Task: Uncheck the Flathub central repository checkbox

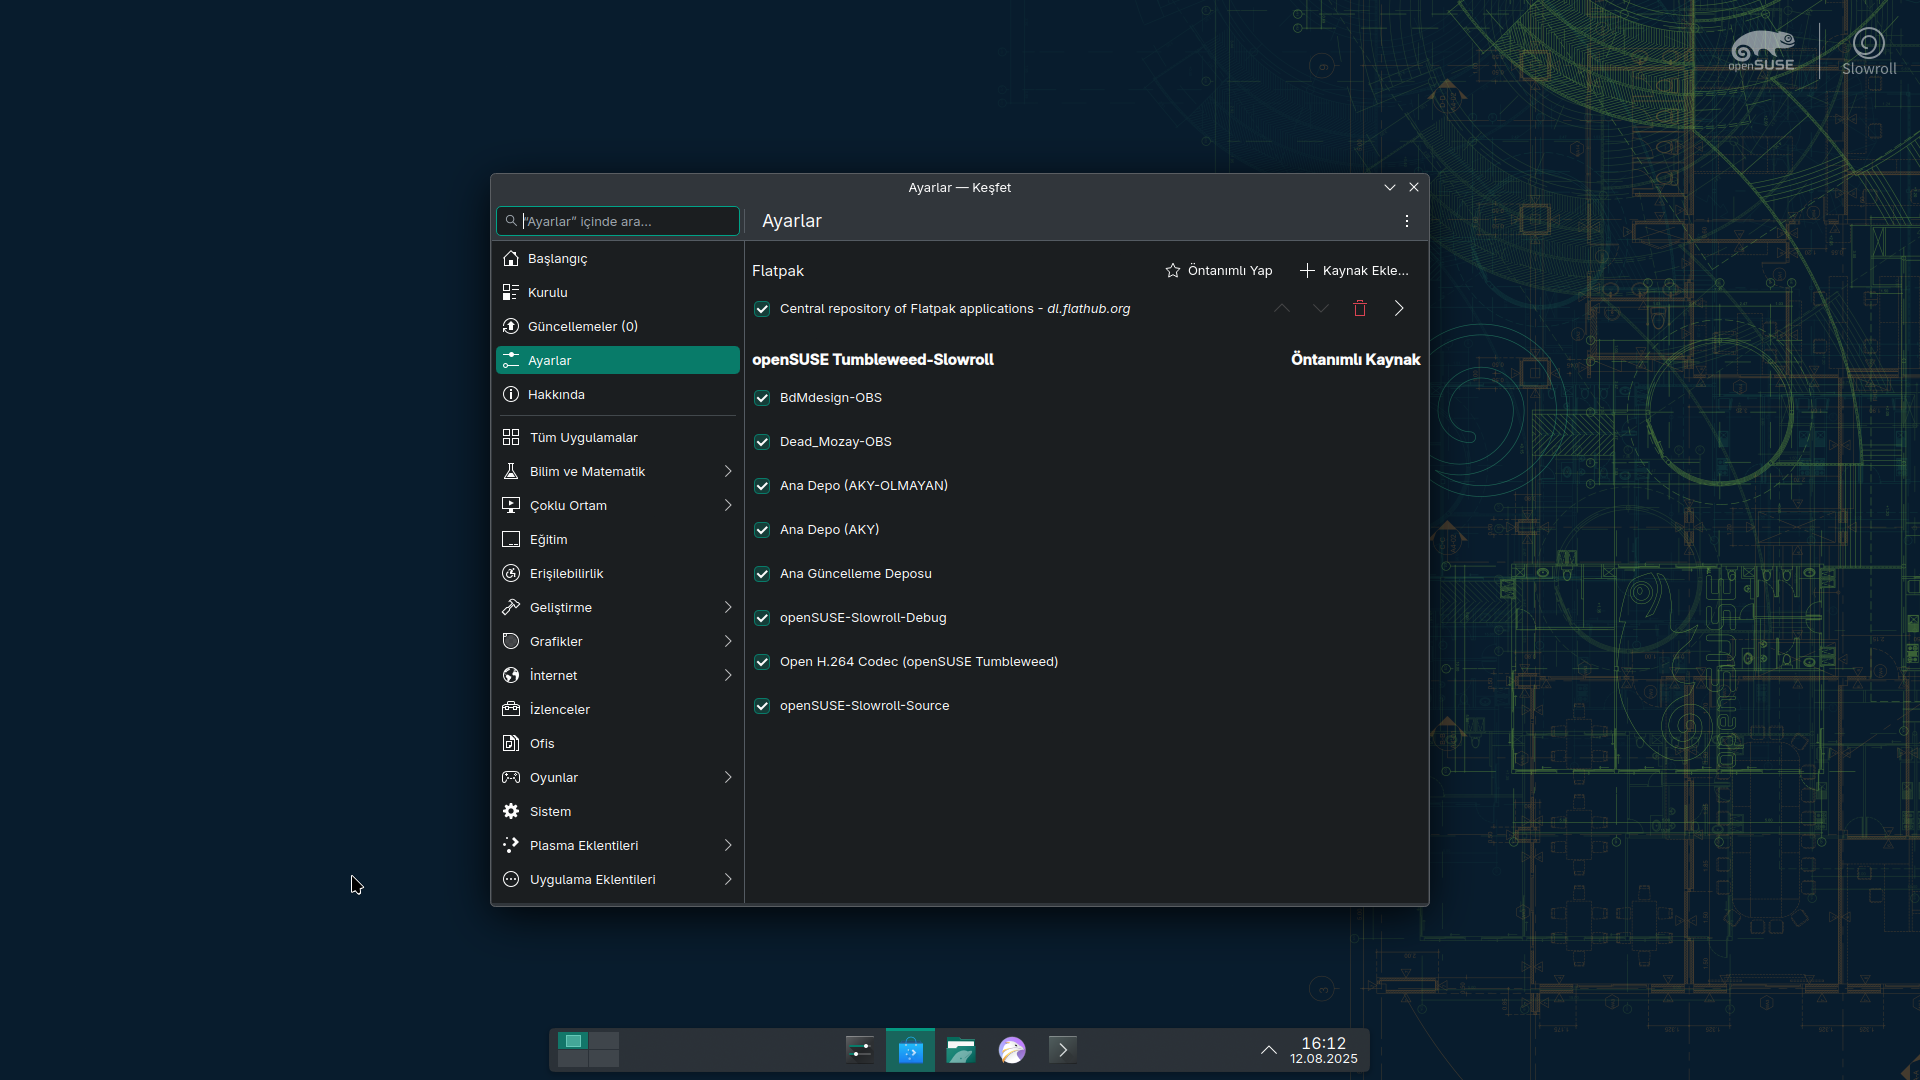Action: tap(762, 309)
